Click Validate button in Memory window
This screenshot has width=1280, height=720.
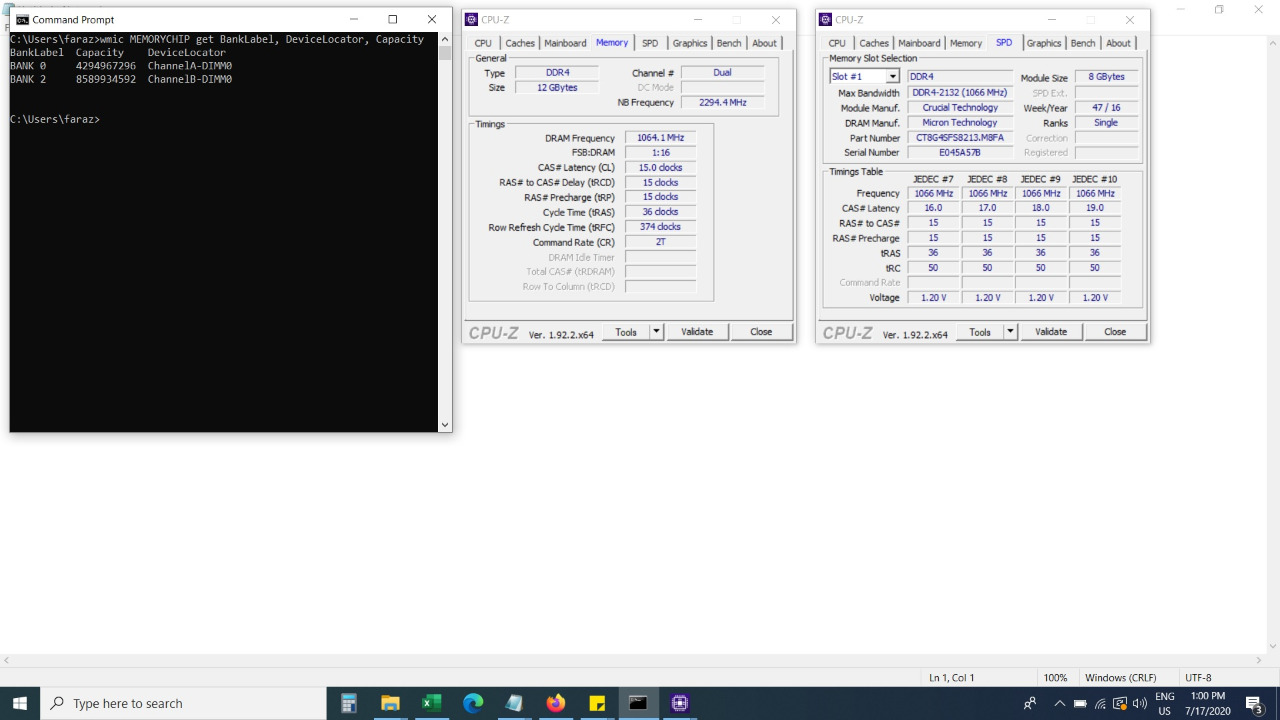(x=697, y=332)
